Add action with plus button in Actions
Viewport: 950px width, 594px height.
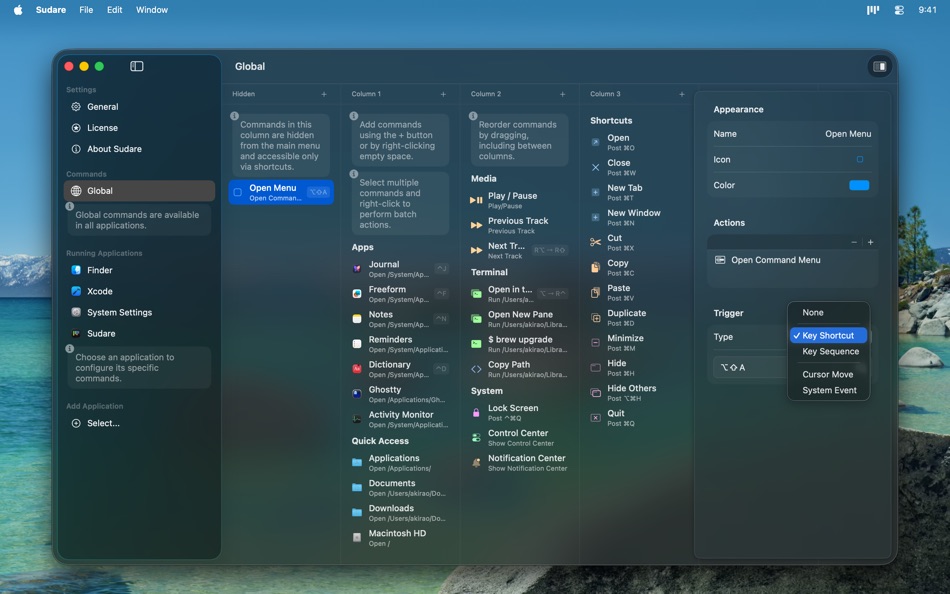[x=871, y=242]
